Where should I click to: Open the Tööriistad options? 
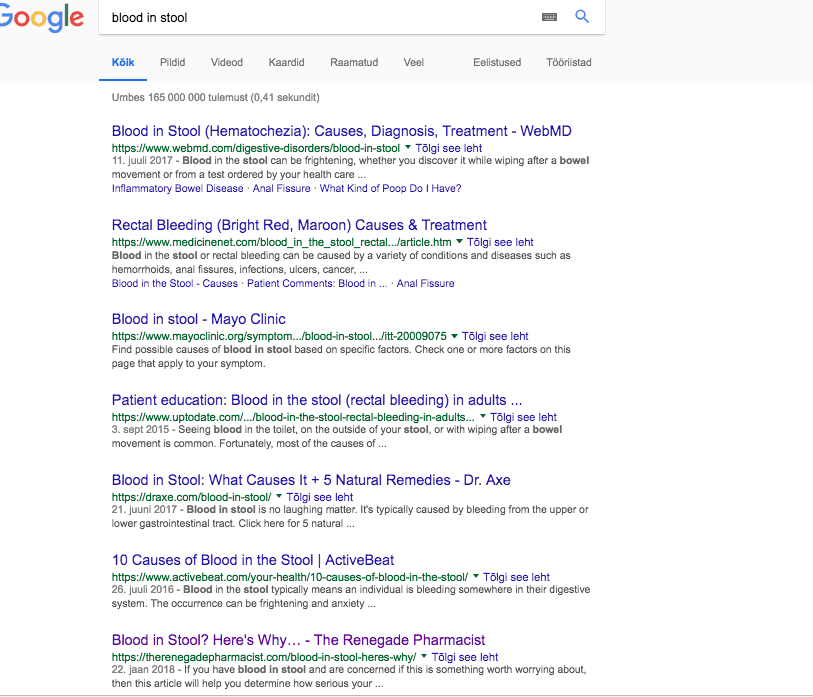[x=569, y=62]
